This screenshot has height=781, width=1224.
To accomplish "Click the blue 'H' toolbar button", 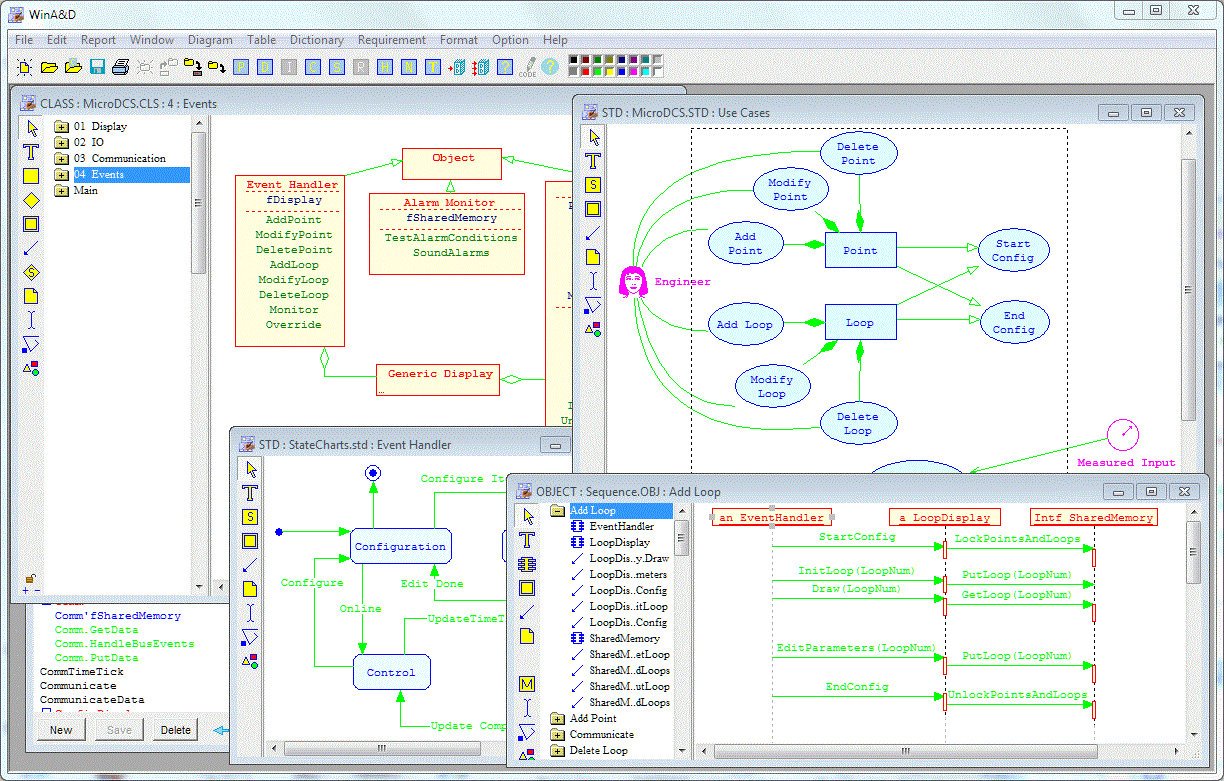I will tap(384, 67).
